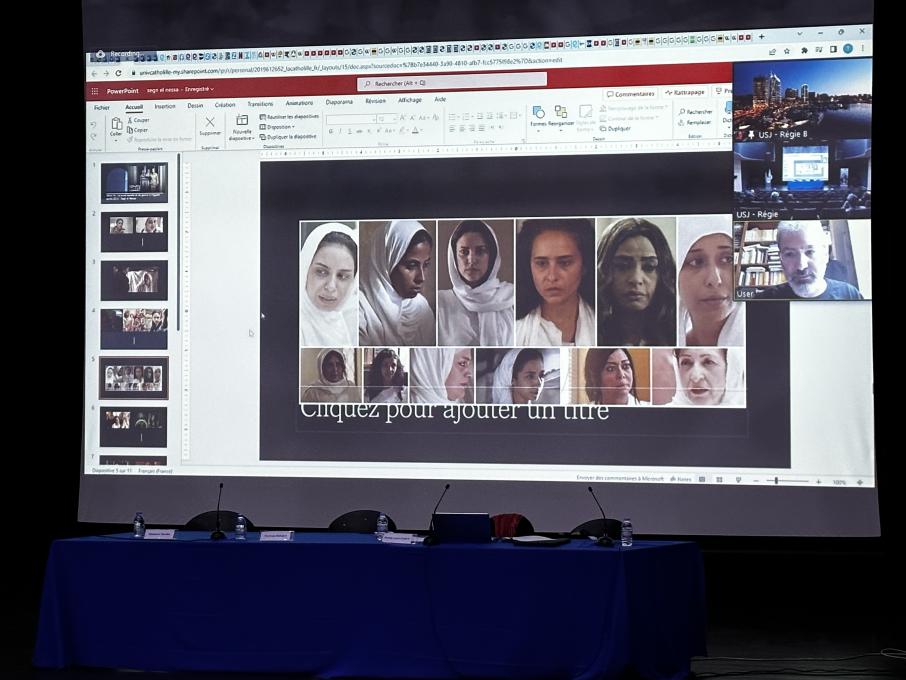Click Réutiliser les diapositives
Image resolution: width=906 pixels, height=680 pixels.
point(289,117)
